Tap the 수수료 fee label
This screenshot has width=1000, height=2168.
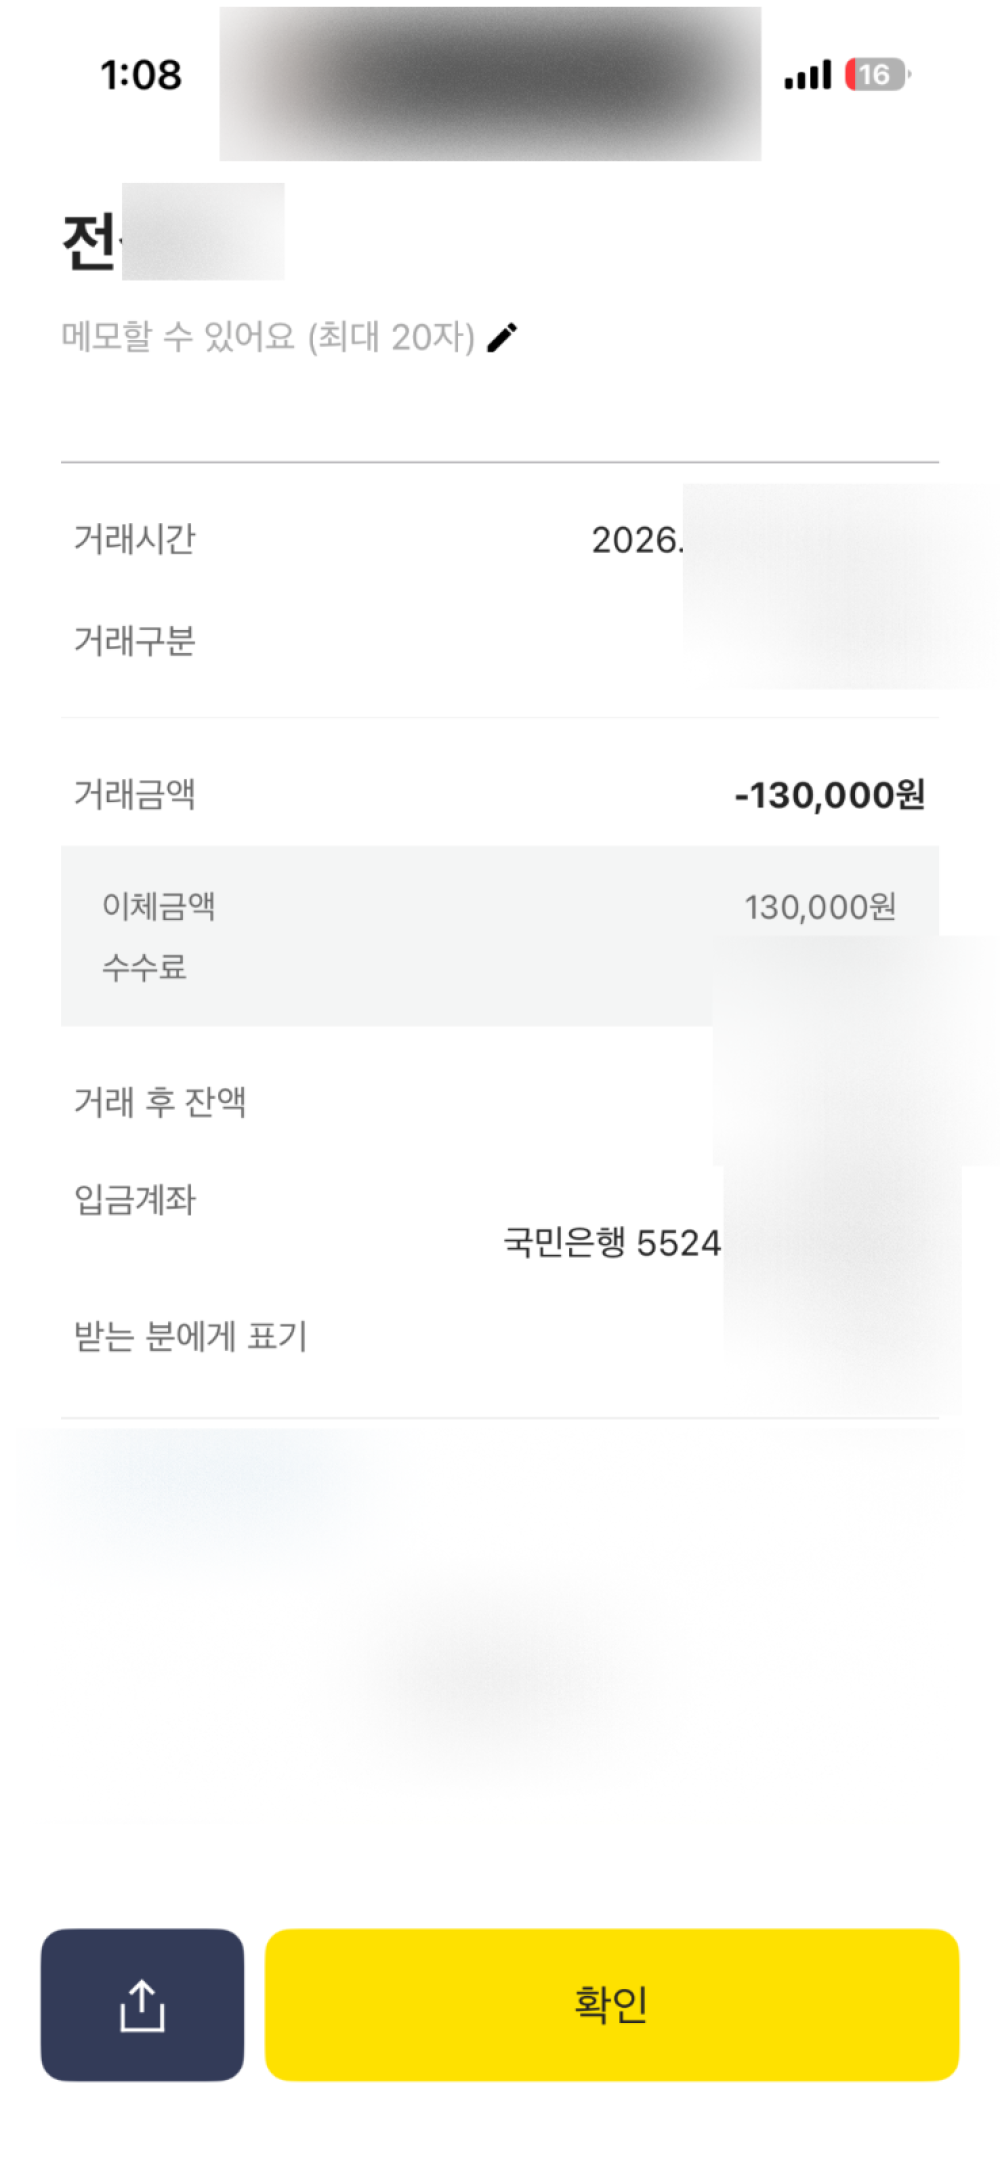tap(145, 967)
